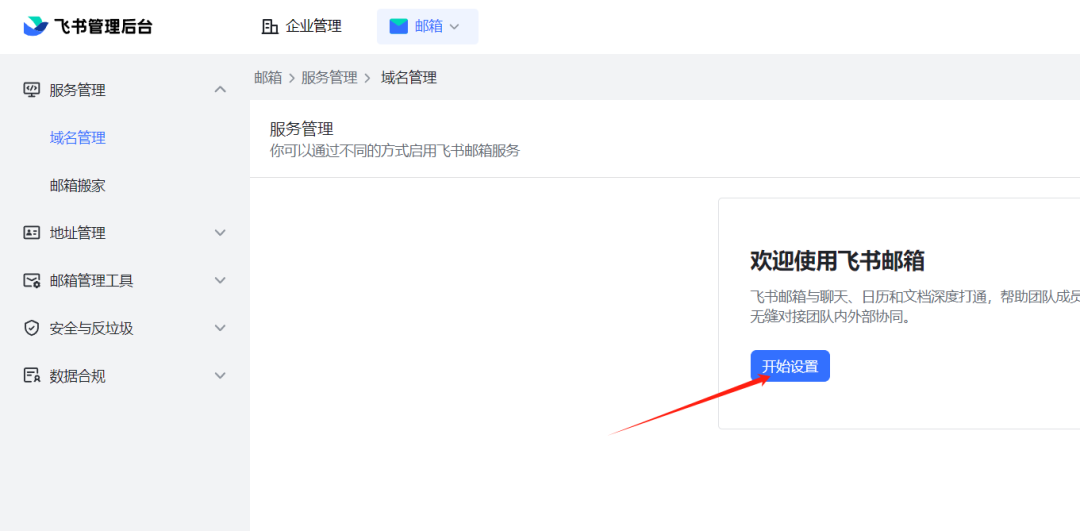Expand the 地址管理 section chevron
Image resolution: width=1080 pixels, height=531 pixels.
[221, 233]
